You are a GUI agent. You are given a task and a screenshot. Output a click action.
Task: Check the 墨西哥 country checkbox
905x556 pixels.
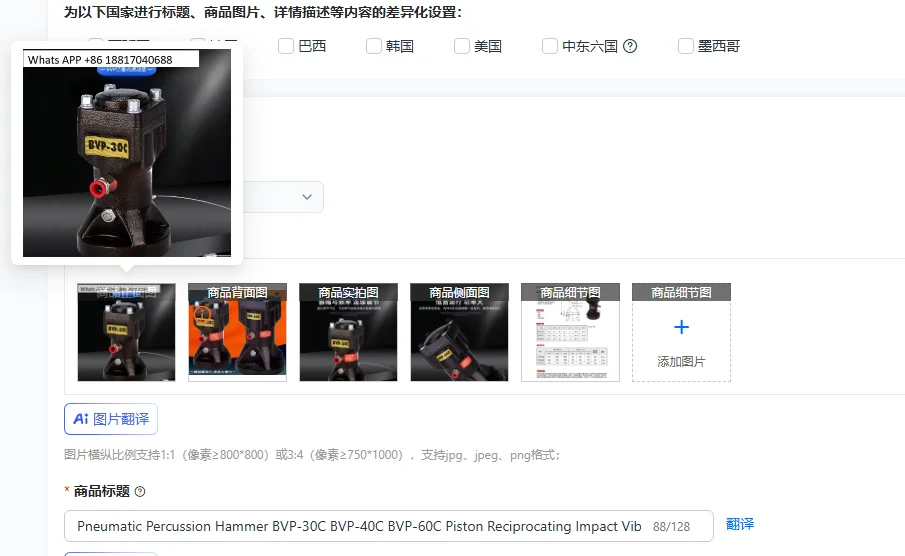click(x=685, y=46)
